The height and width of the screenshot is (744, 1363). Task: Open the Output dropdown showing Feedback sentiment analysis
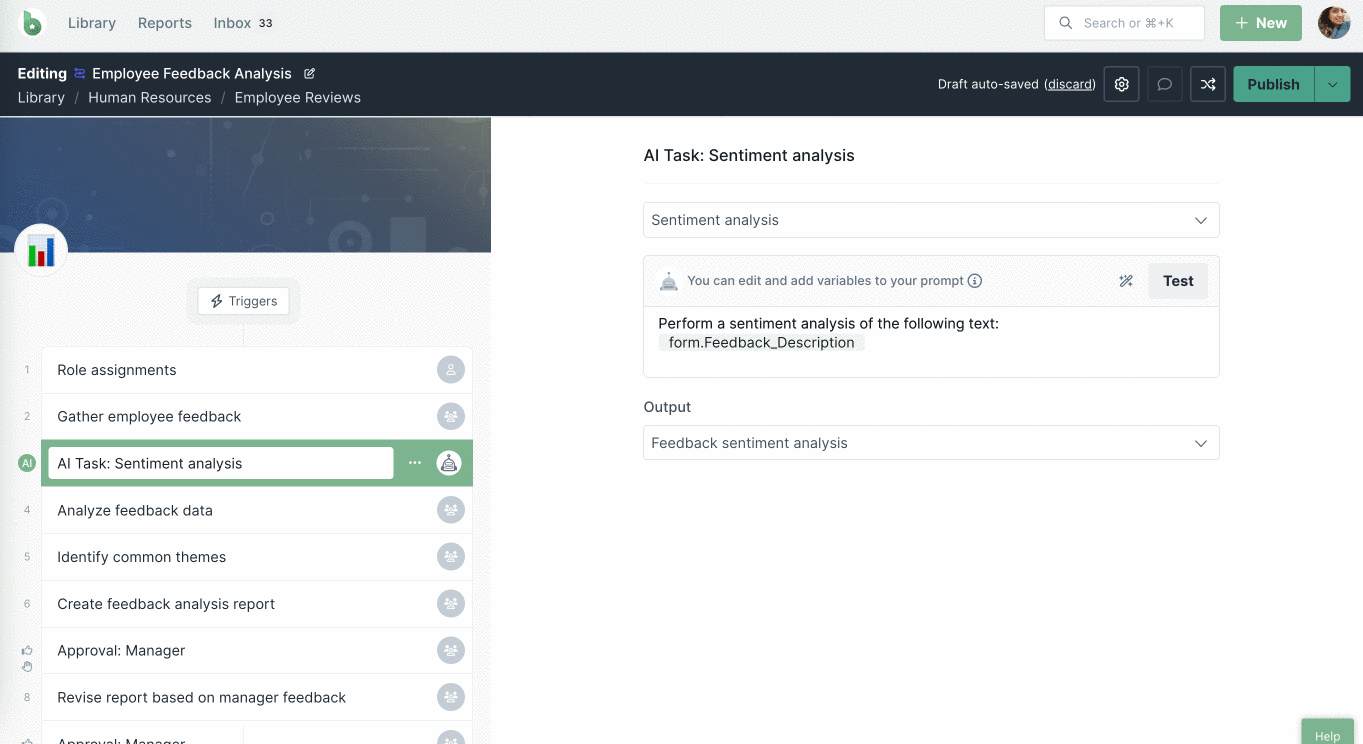pyautogui.click(x=931, y=442)
